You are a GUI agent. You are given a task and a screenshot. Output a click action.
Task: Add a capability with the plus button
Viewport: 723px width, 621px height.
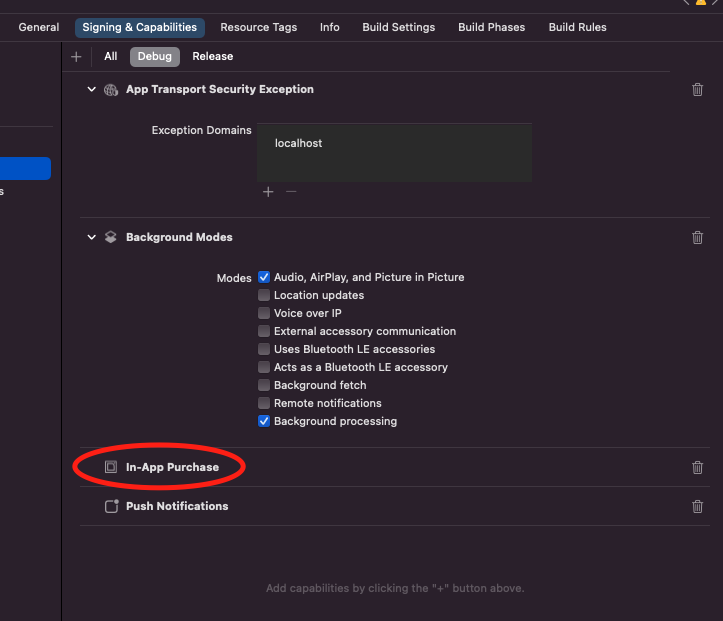pos(76,57)
